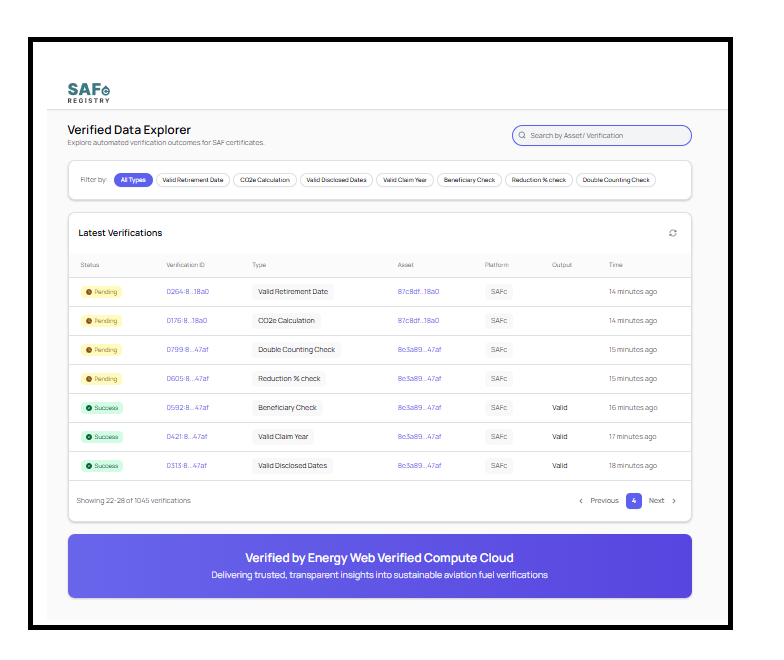Screen dimensions: 784x660
Task: Click the Reduction % check type tag in table
Action: click(x=289, y=379)
